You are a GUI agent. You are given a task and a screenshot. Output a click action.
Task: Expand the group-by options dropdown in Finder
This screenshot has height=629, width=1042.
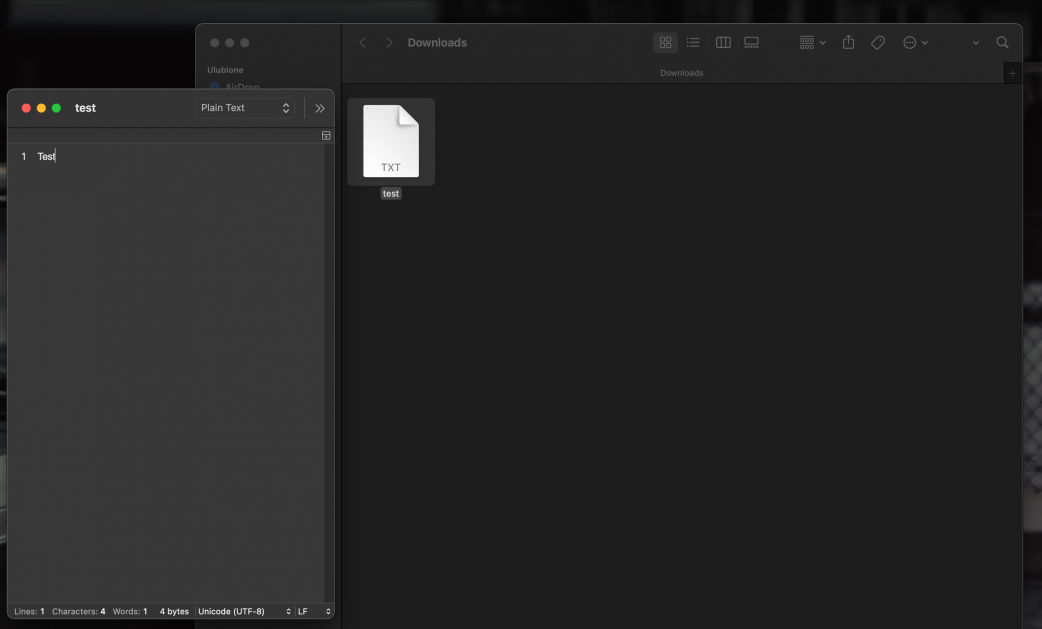(x=812, y=43)
